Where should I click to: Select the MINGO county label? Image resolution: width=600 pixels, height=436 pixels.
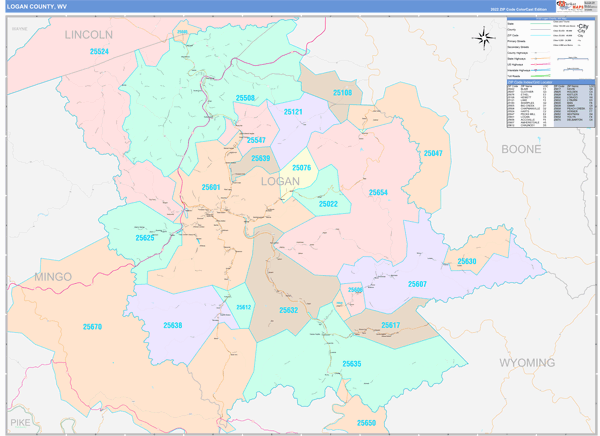click(53, 276)
